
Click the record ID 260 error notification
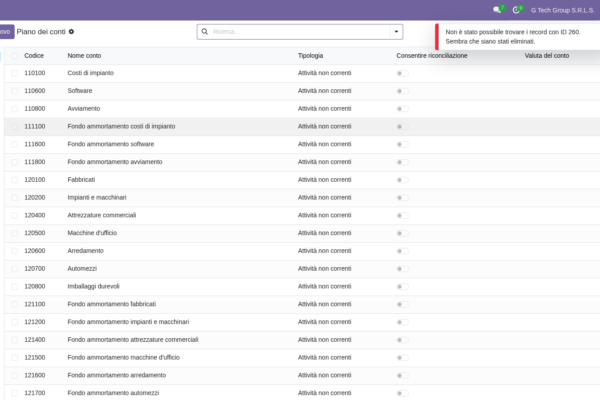click(x=517, y=37)
